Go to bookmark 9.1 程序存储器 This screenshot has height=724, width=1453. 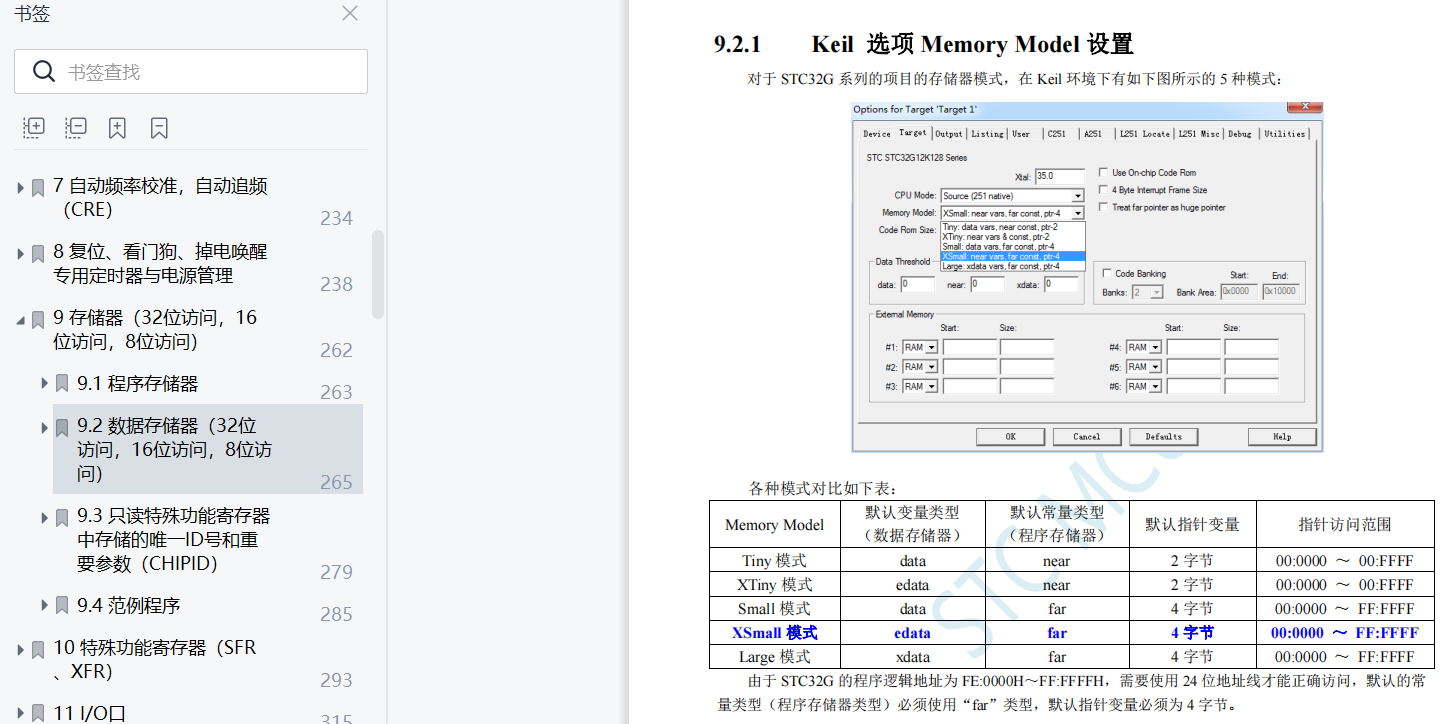[x=137, y=383]
